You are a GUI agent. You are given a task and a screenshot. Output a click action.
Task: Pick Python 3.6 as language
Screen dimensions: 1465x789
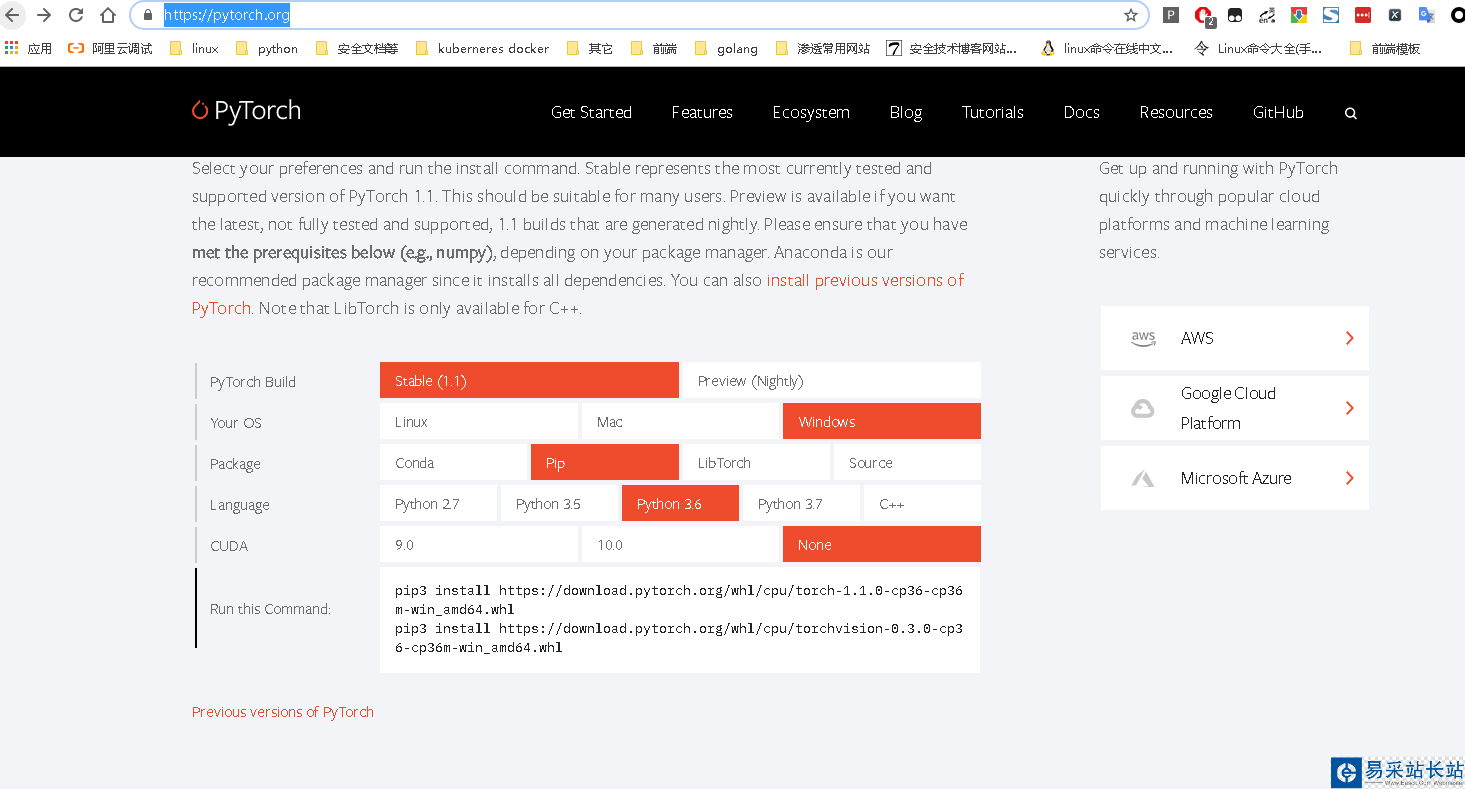tap(680, 503)
